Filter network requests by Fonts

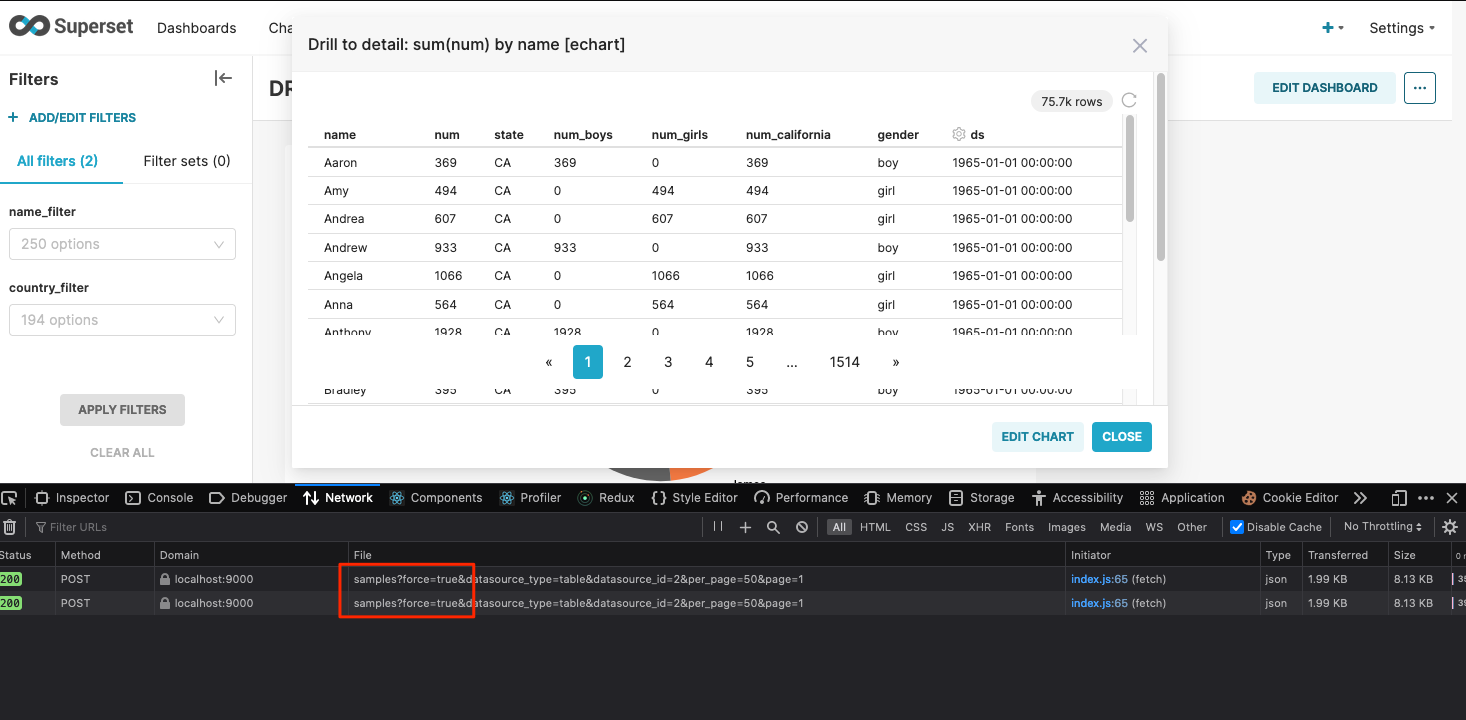[x=1019, y=527]
